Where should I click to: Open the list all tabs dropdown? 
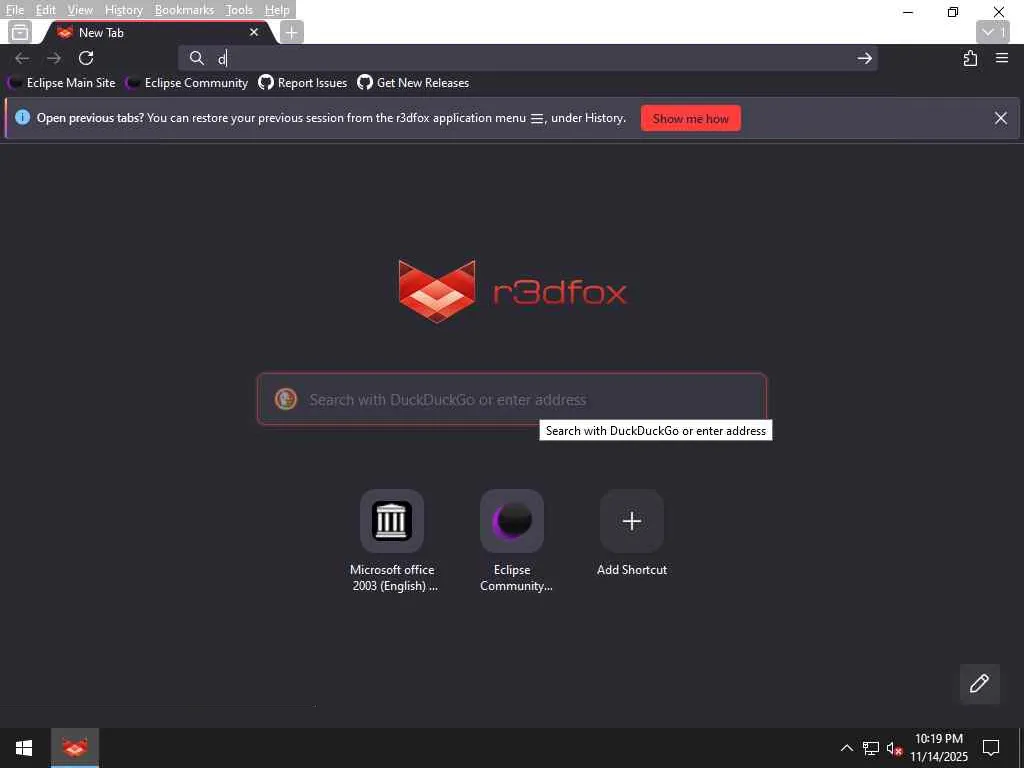pos(993,32)
